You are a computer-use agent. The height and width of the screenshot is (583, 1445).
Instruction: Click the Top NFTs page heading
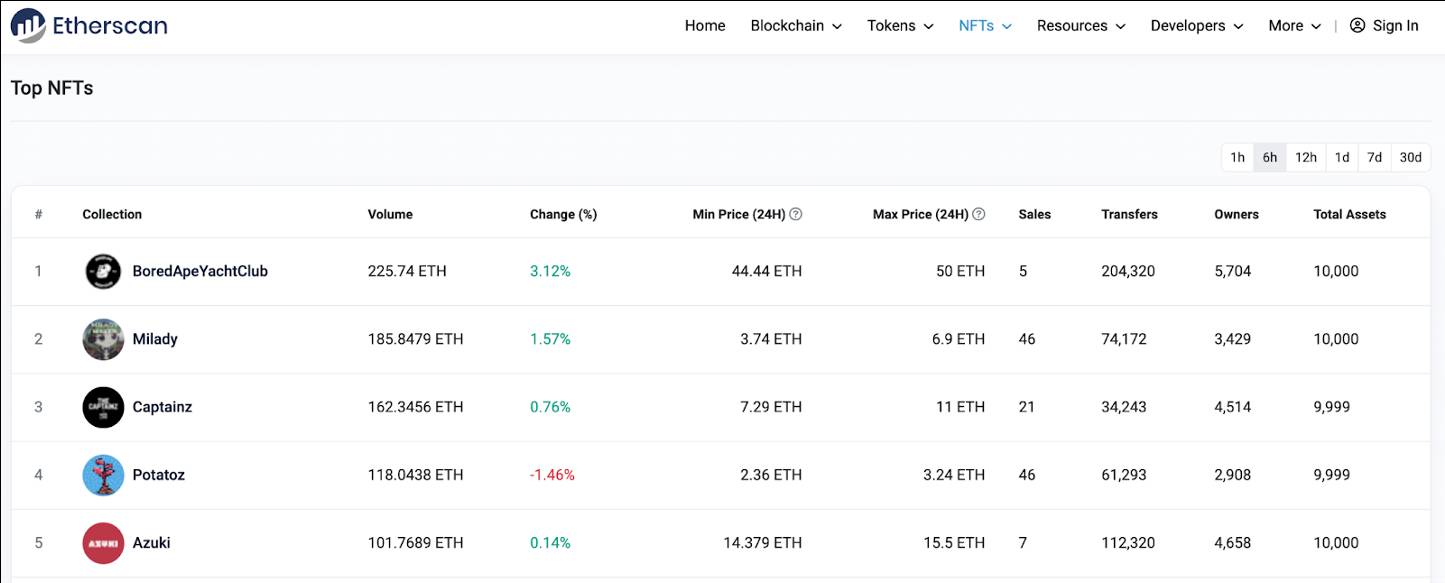tap(52, 88)
